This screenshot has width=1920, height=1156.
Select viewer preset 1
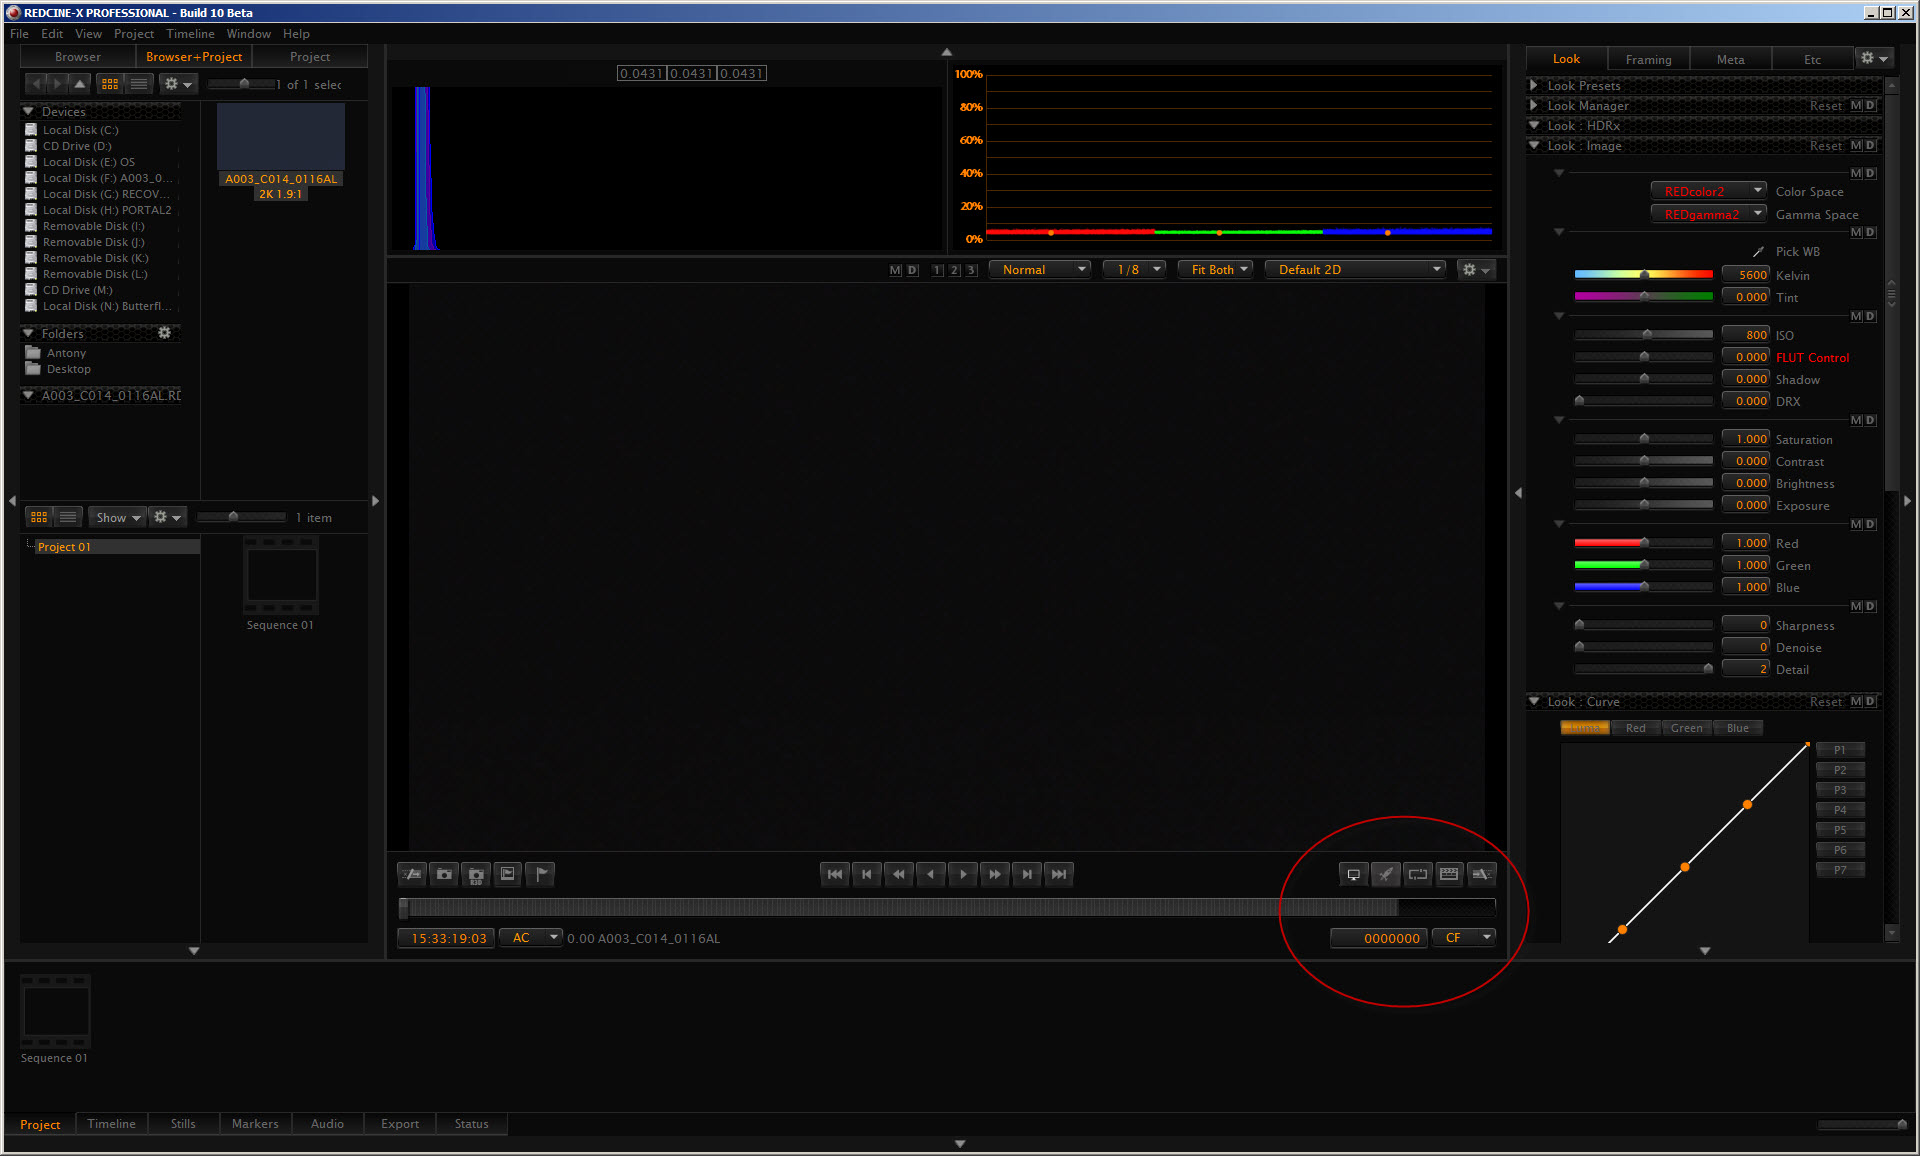pyautogui.click(x=937, y=270)
